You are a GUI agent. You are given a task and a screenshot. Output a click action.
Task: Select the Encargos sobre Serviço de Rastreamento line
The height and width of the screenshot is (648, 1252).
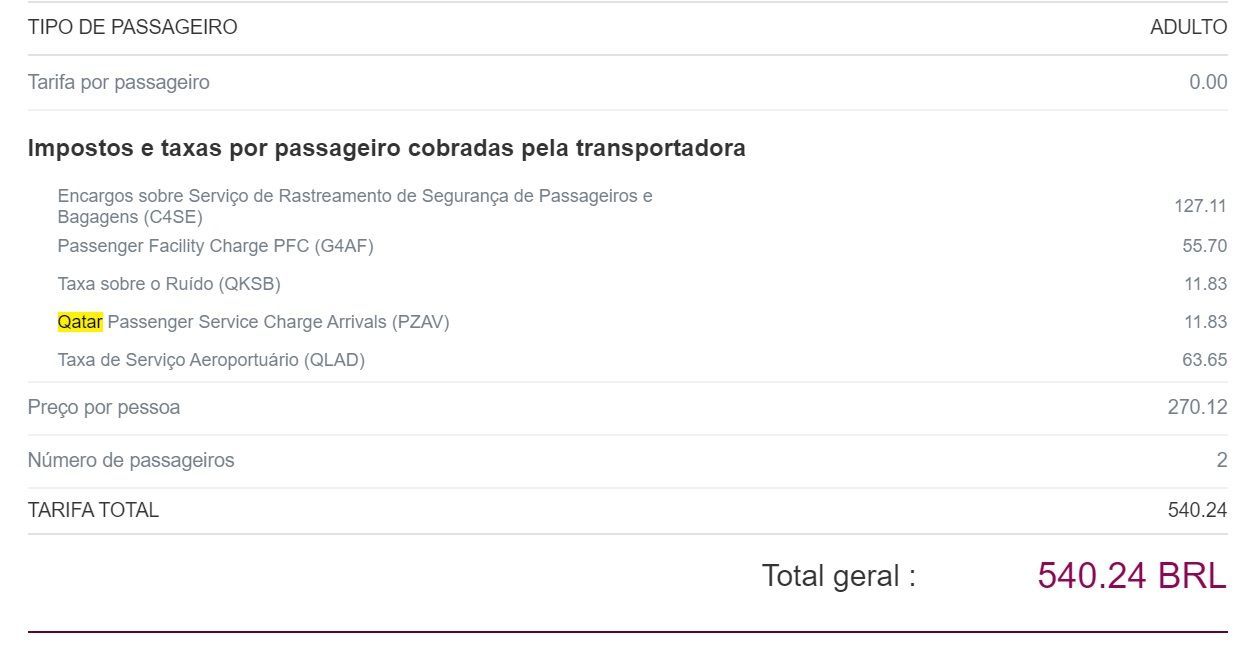[355, 206]
